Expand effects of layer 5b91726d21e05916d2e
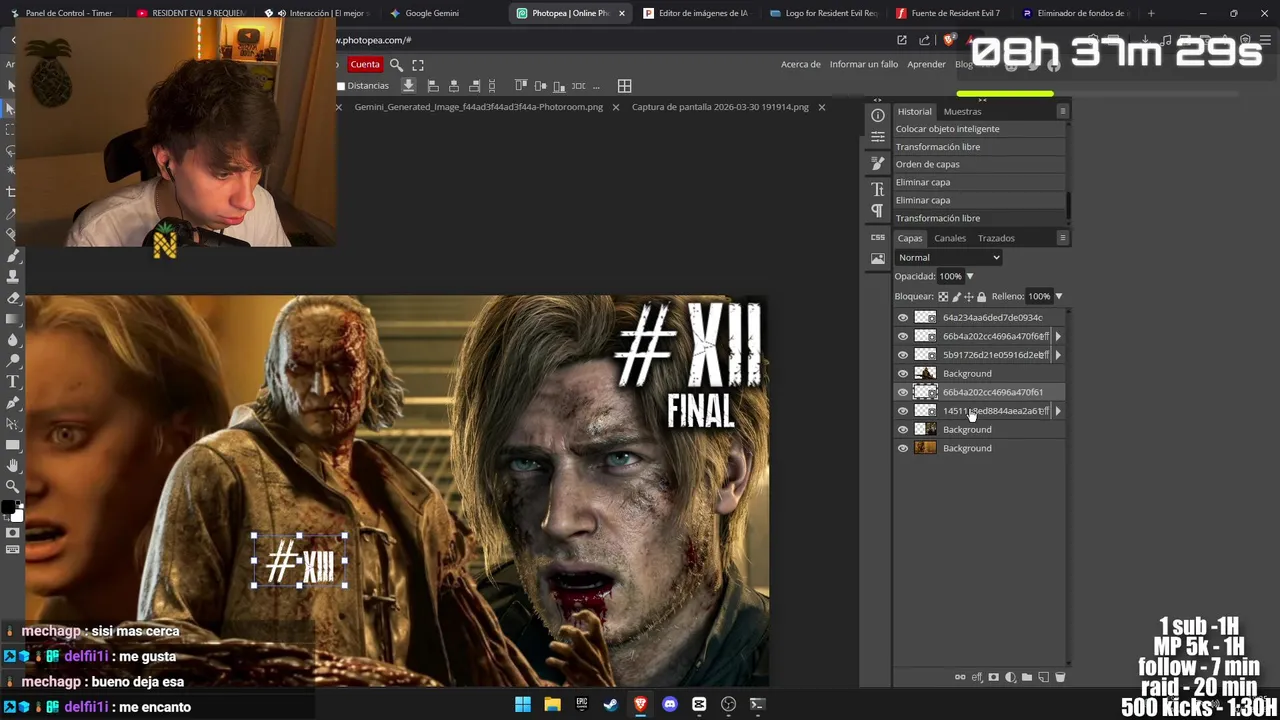The image size is (1280, 720). click(1058, 355)
